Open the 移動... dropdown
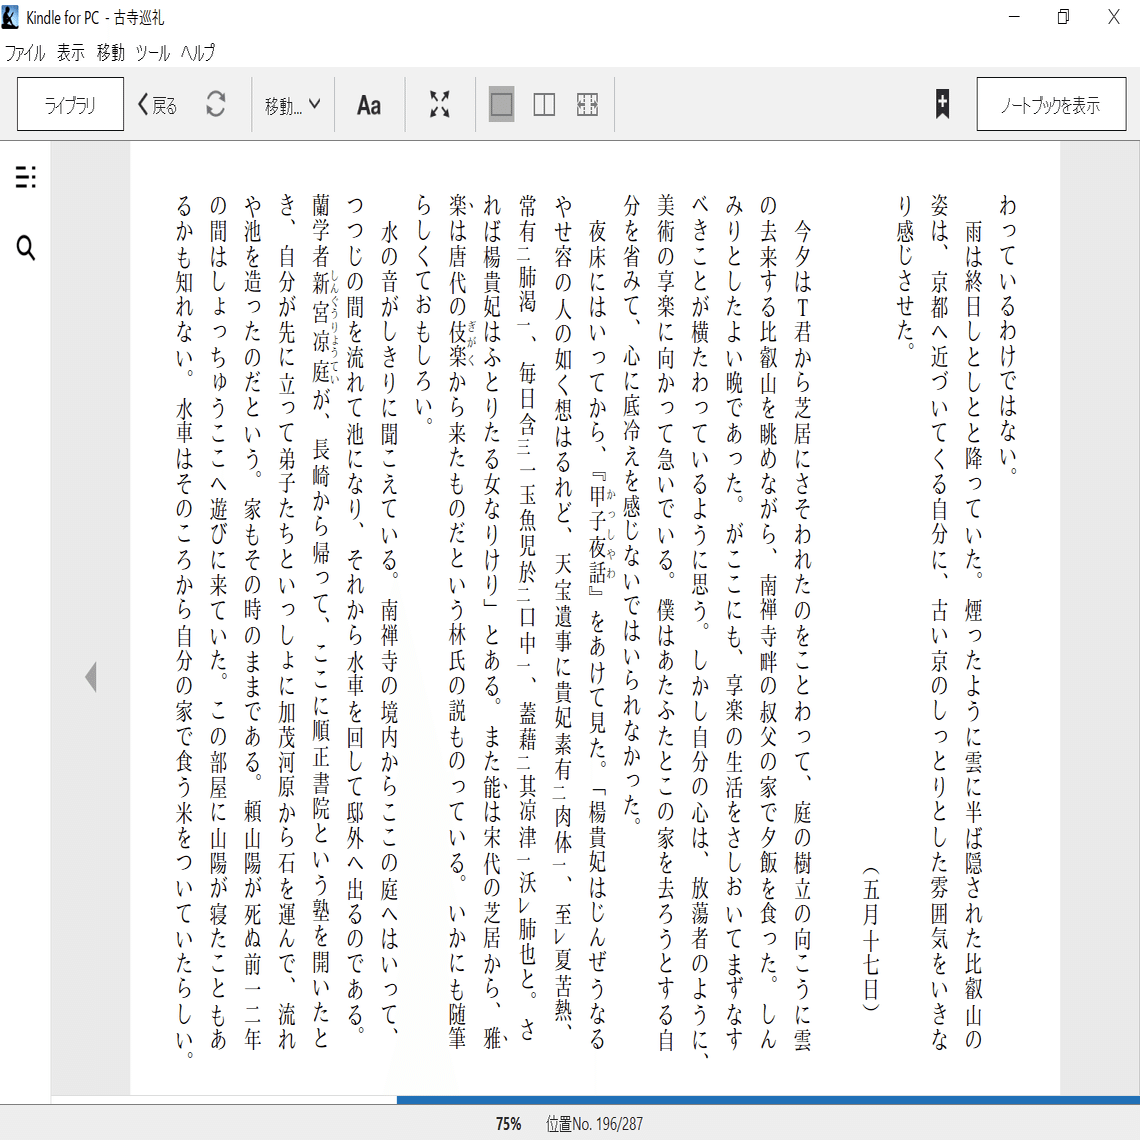This screenshot has width=1140, height=1140. point(292,105)
